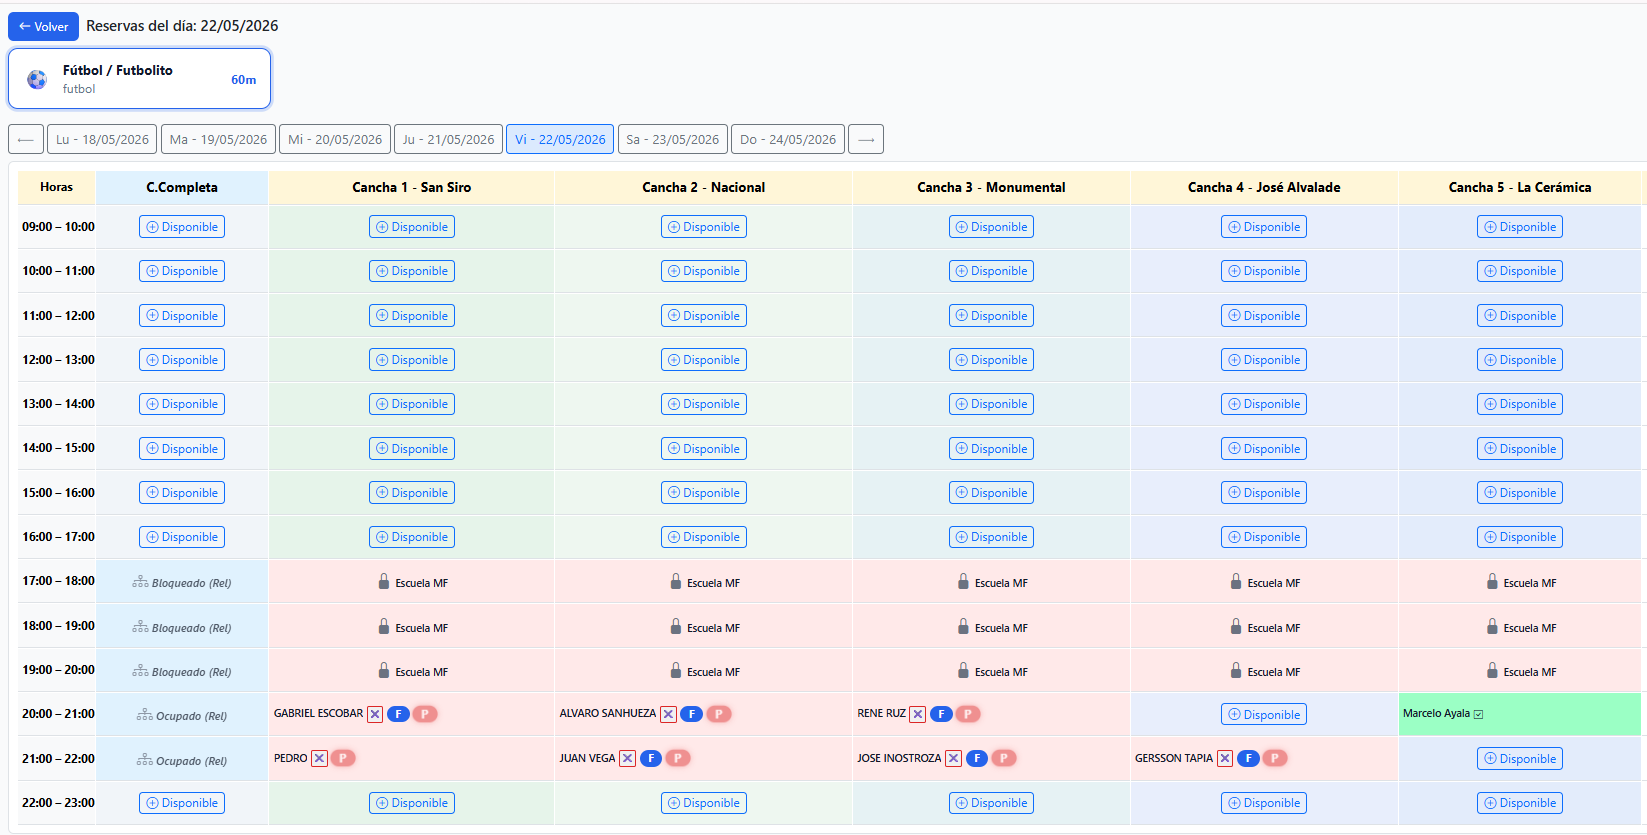
Task: Select the Sa - 23/05/2026 day tab
Action: (x=673, y=139)
